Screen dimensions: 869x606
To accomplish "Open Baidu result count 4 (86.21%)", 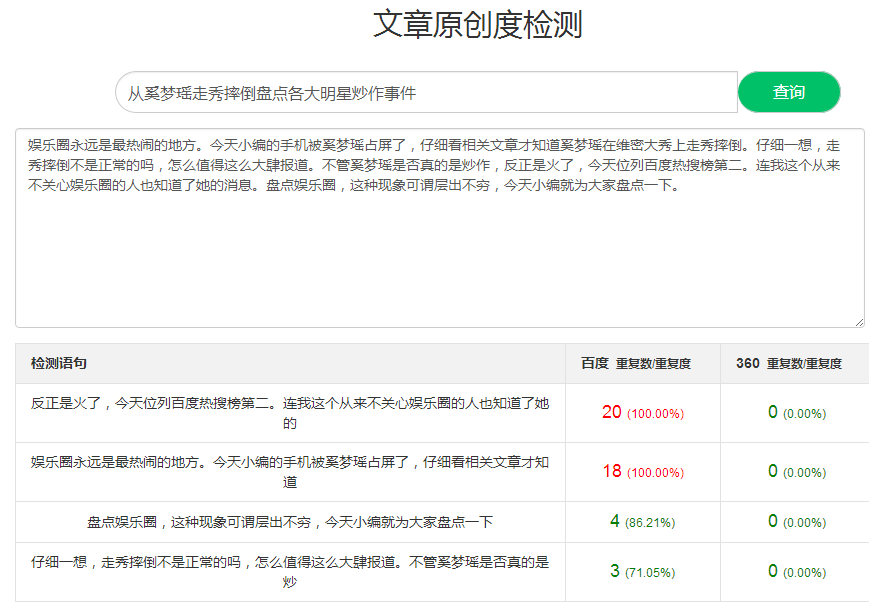I will [x=614, y=521].
